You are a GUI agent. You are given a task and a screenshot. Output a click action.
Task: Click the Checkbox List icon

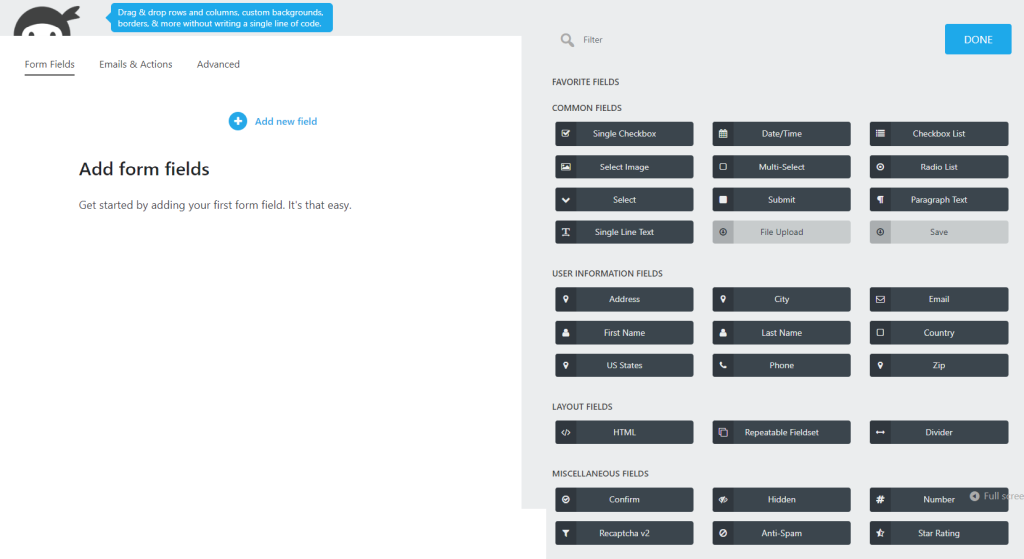[880, 133]
